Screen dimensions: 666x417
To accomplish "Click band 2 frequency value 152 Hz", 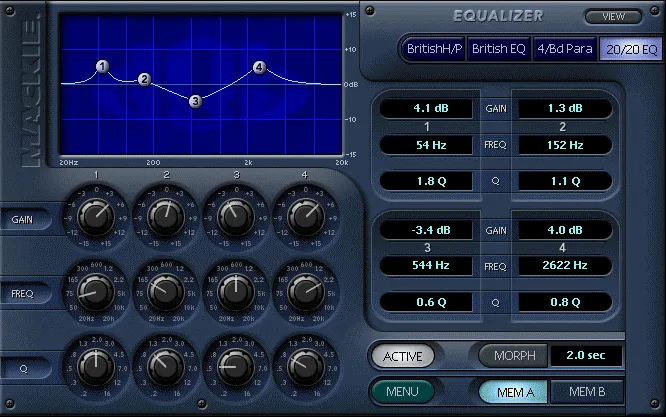I will click(x=565, y=145).
